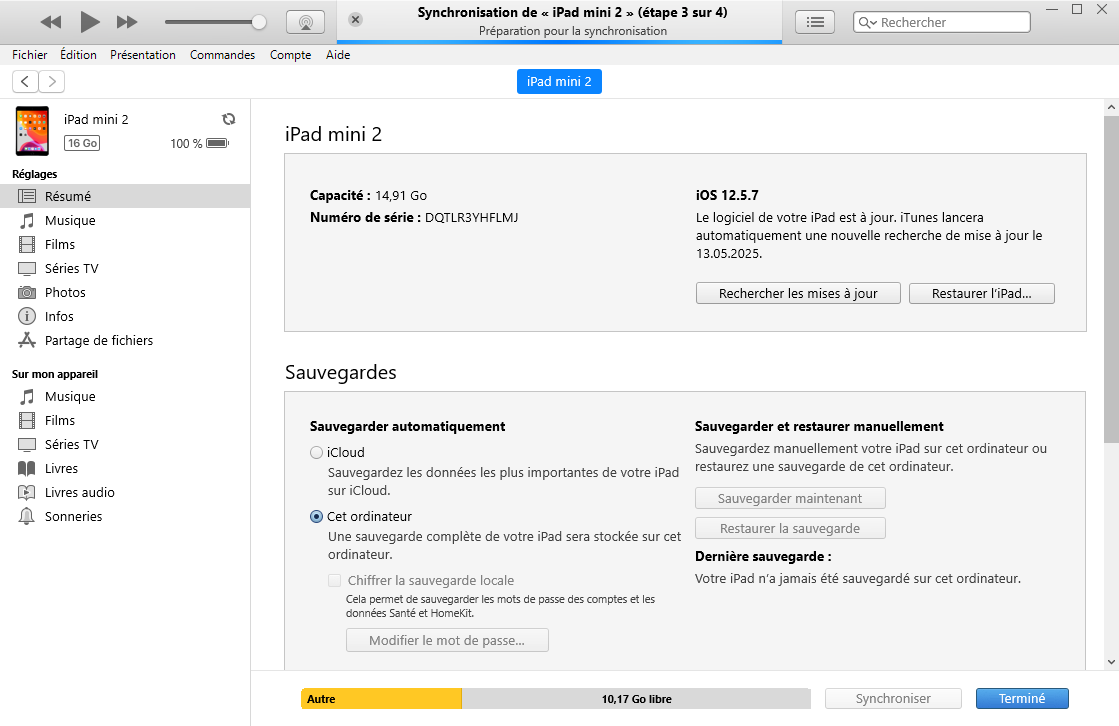
Task: Click the vertical scrollbar thumb
Action: [1111, 278]
